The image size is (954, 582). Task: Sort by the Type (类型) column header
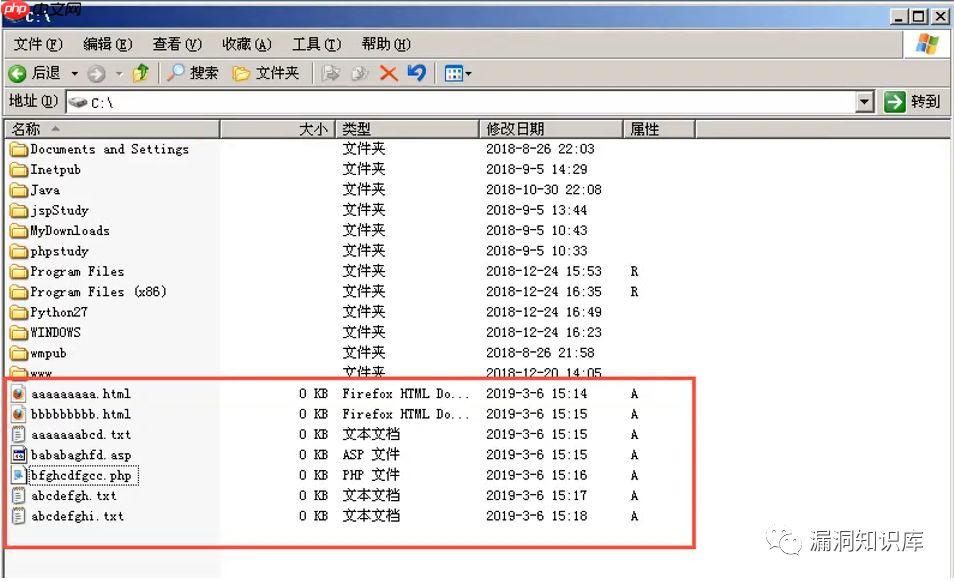point(407,129)
